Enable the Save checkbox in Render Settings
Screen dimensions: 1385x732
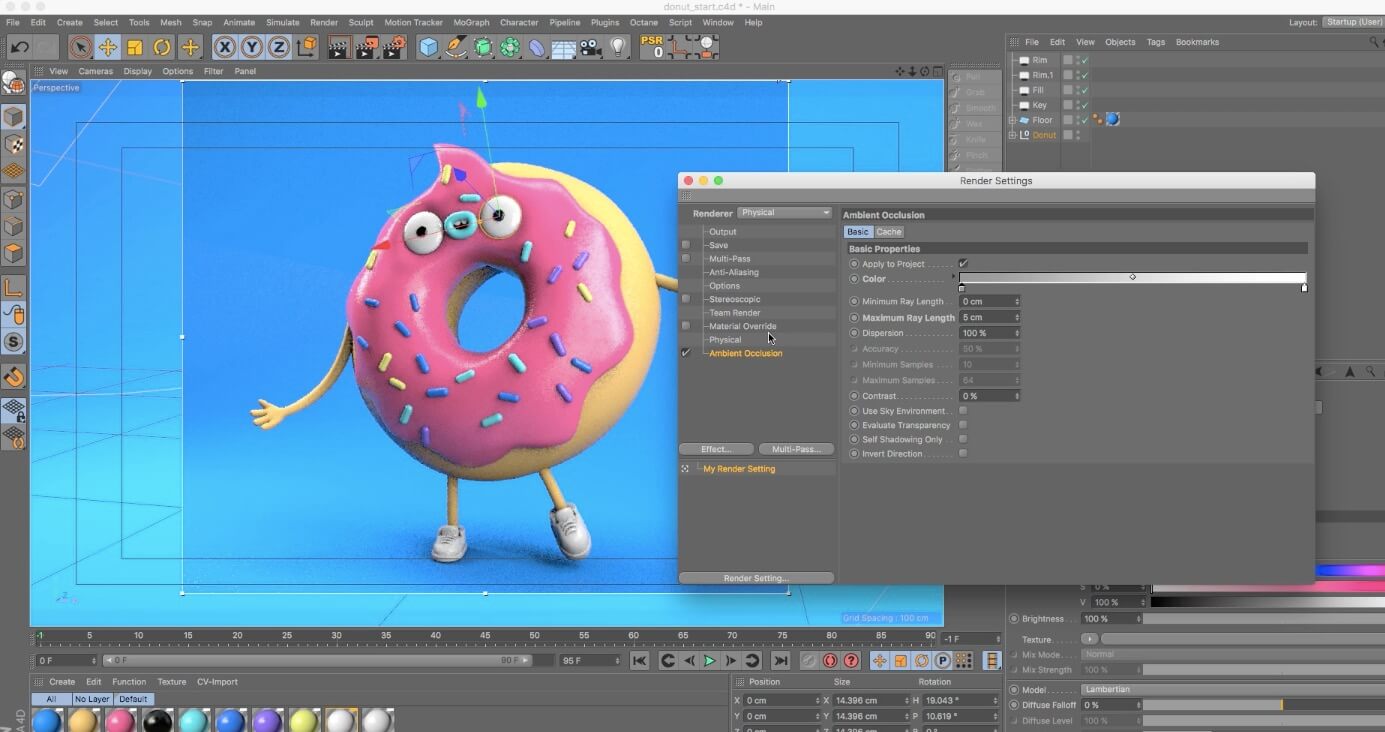pyautogui.click(x=686, y=245)
